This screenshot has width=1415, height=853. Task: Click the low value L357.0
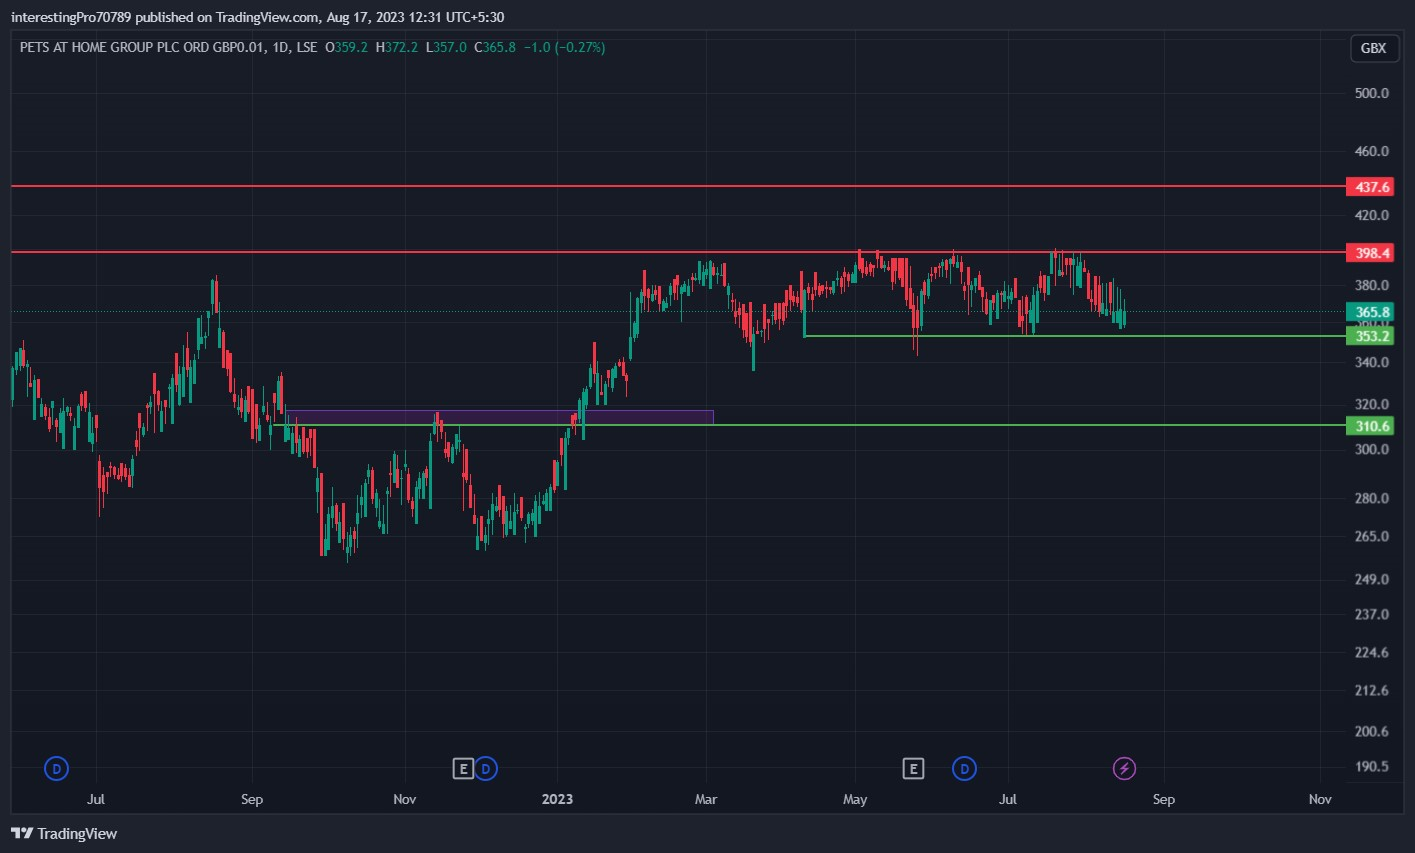click(x=446, y=47)
